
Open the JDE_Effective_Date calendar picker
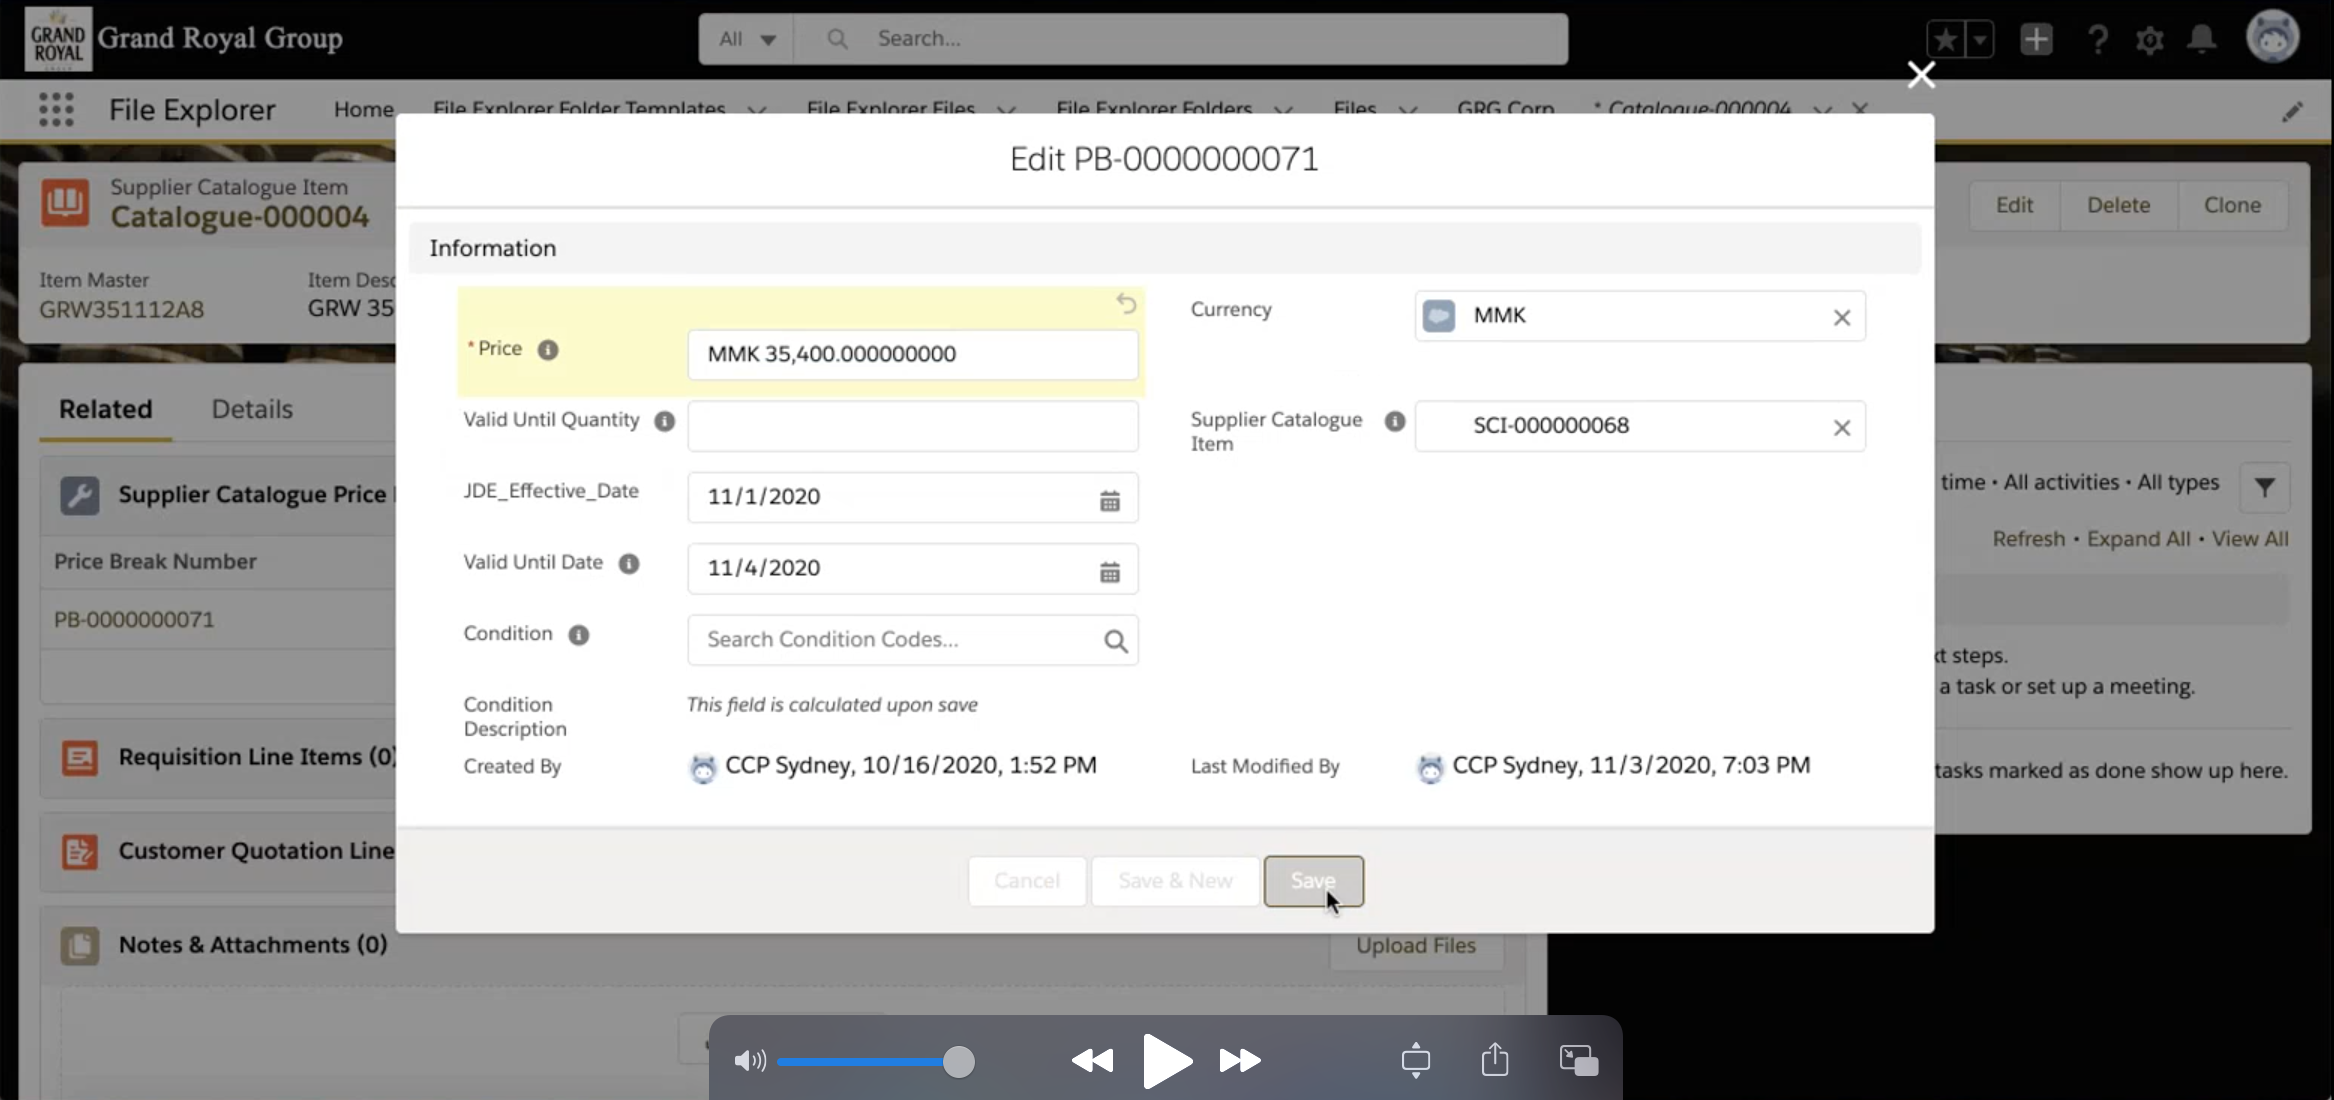(x=1109, y=499)
